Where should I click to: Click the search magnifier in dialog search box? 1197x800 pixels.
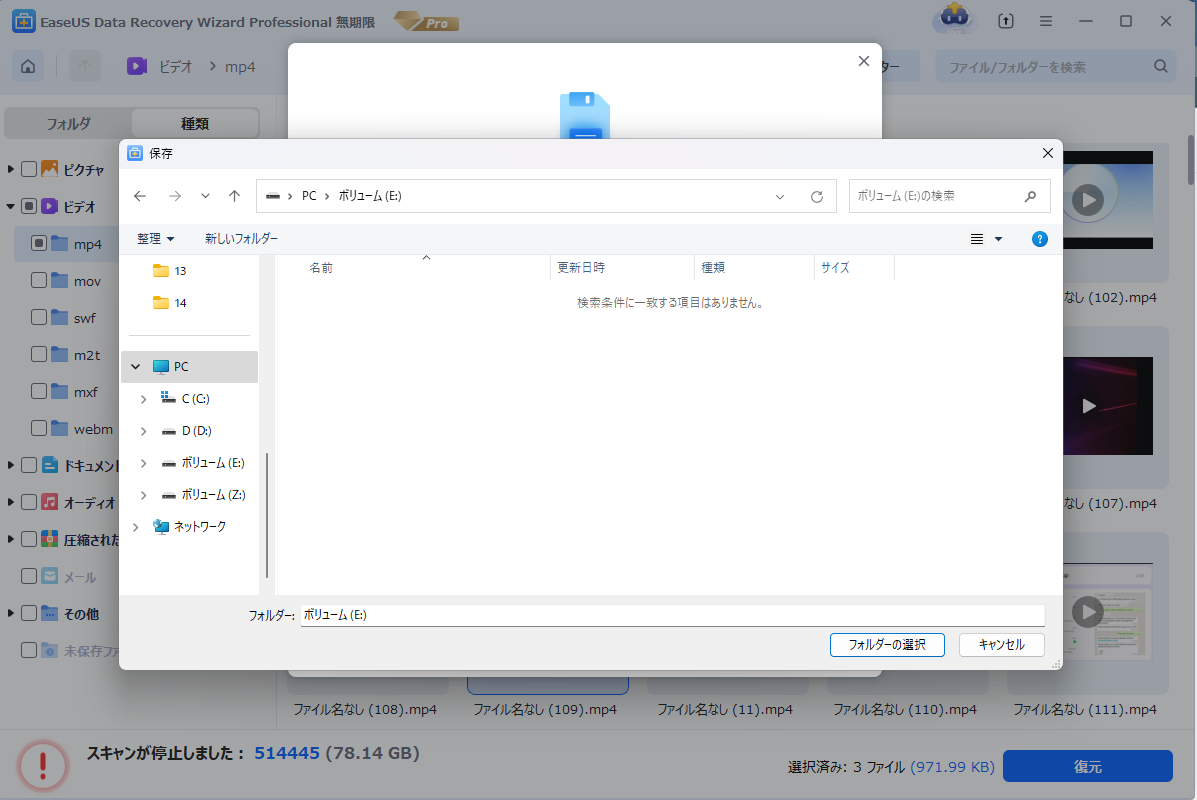(1031, 197)
